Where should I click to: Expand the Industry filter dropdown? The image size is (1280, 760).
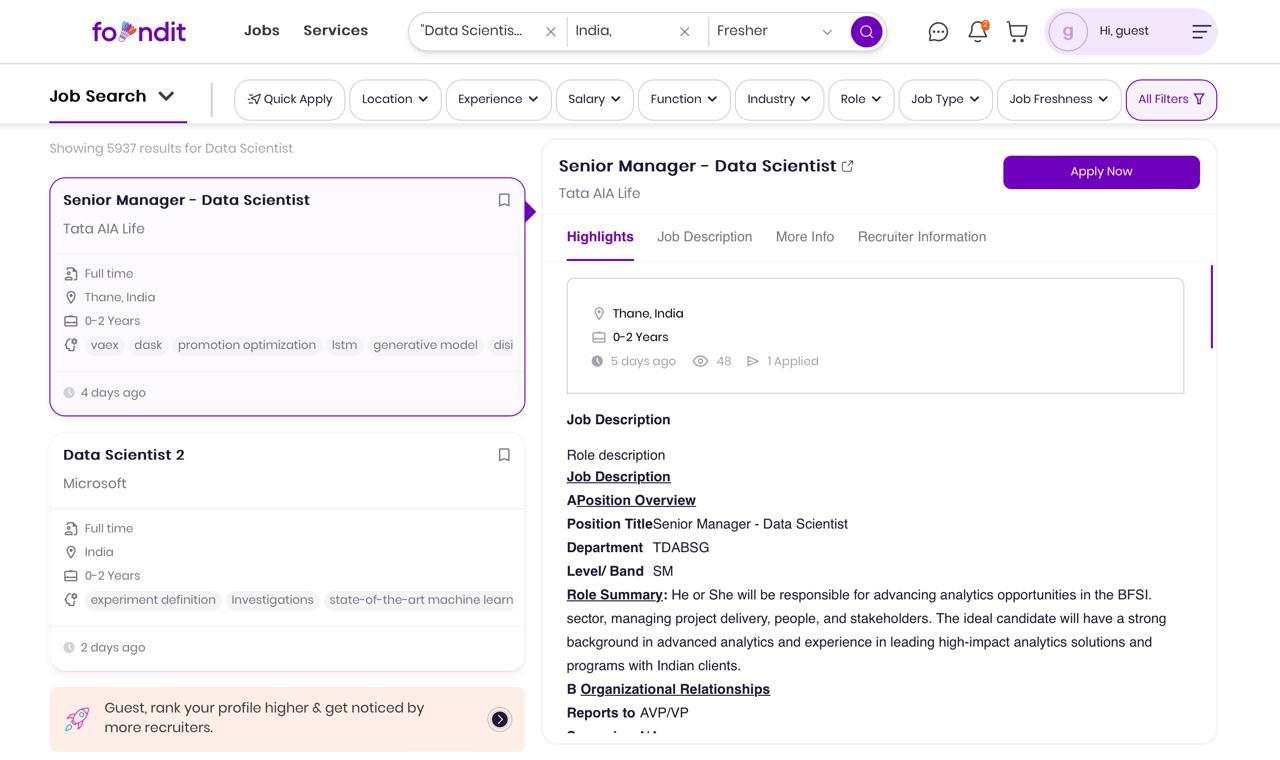click(779, 99)
